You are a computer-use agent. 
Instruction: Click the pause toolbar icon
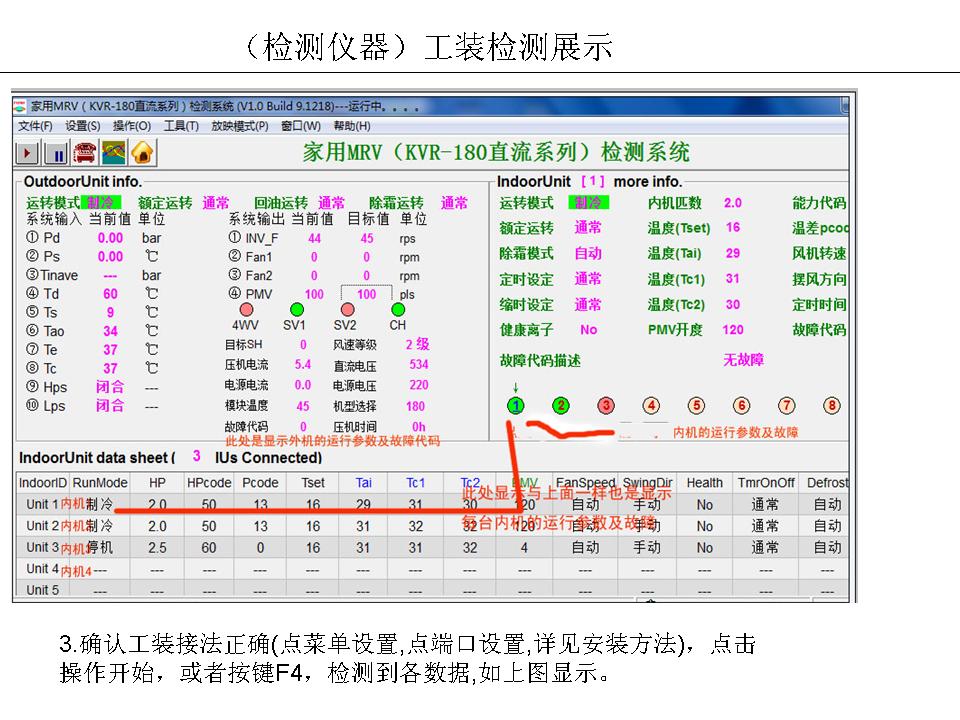coord(56,153)
